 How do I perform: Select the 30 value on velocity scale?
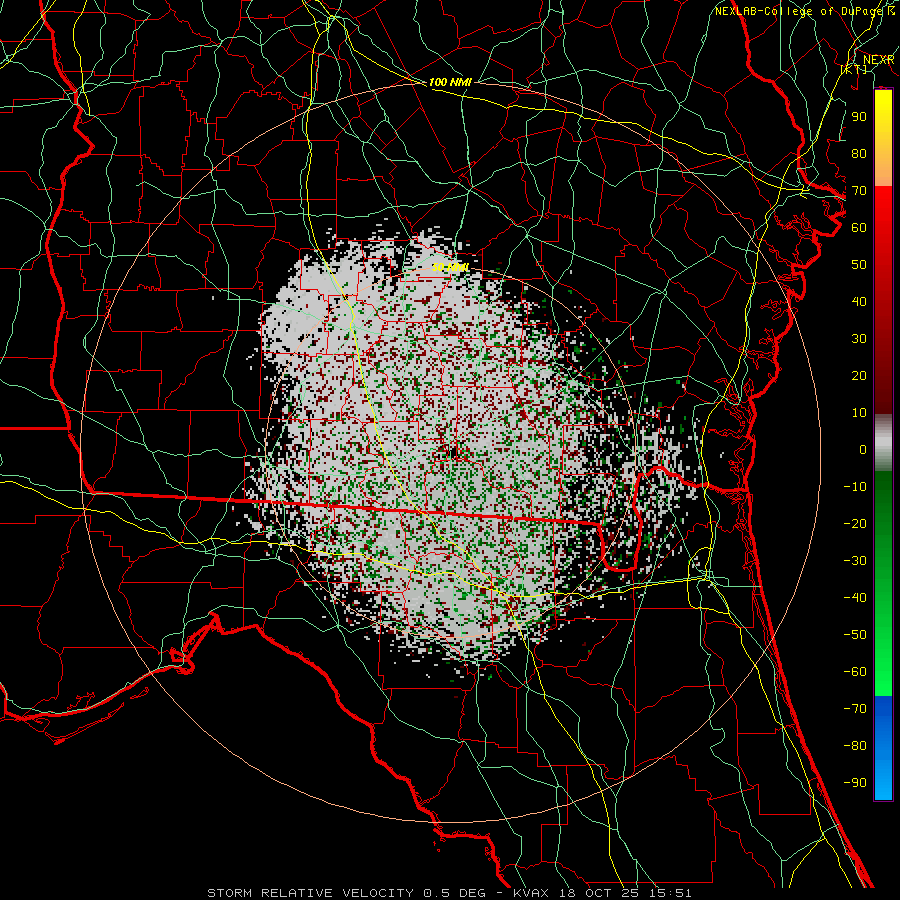[x=859, y=339]
